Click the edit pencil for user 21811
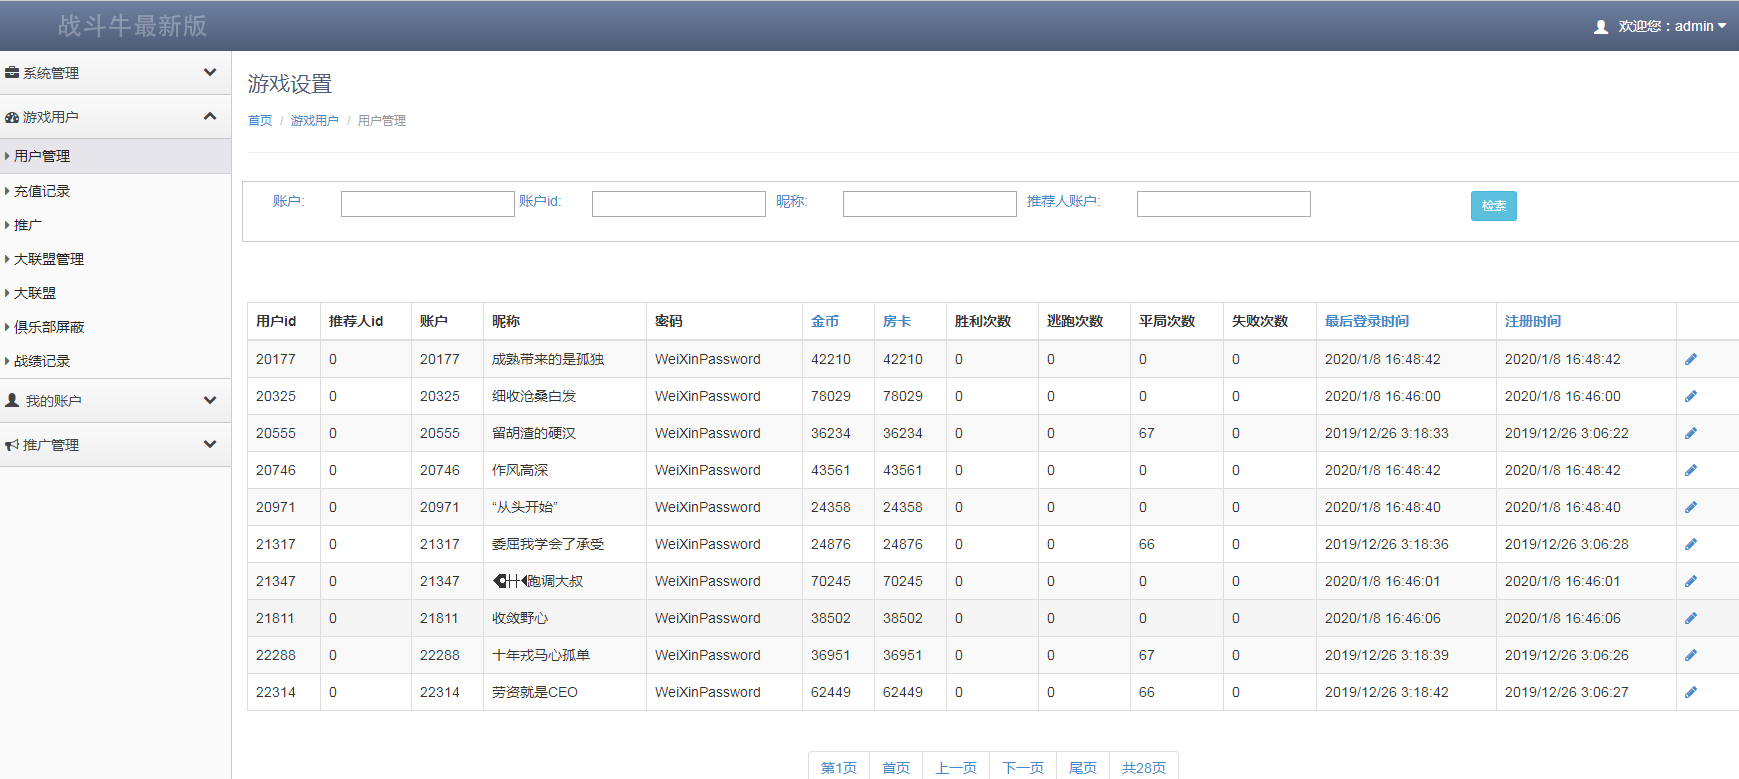This screenshot has width=1739, height=779. 1690,618
